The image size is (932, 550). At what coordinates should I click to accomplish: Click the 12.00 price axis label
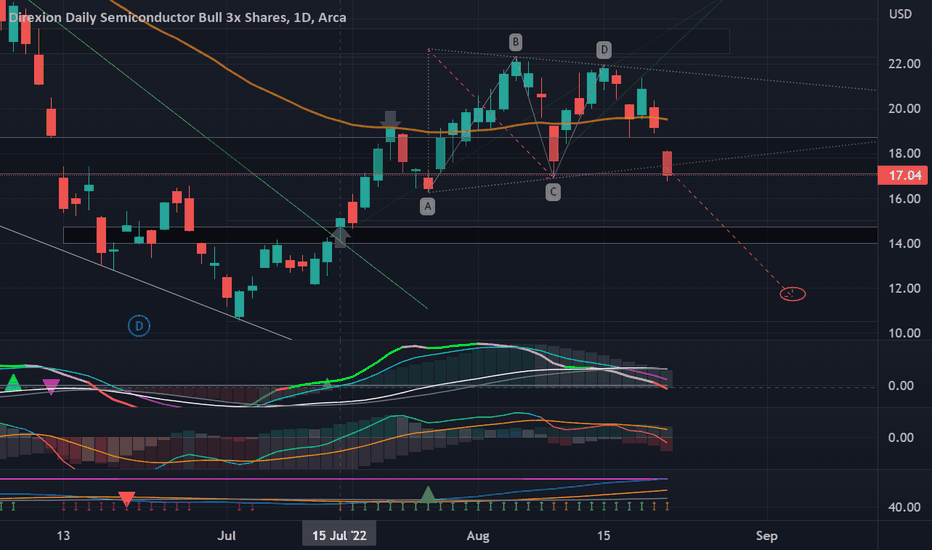(904, 288)
